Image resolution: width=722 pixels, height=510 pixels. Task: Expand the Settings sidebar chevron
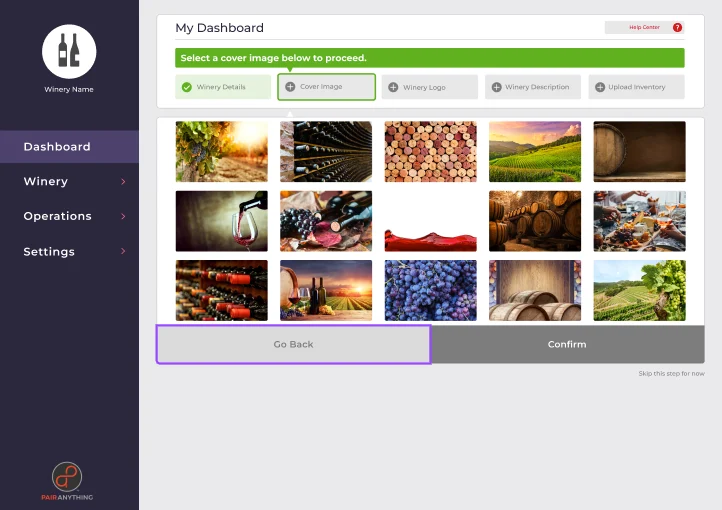point(123,251)
